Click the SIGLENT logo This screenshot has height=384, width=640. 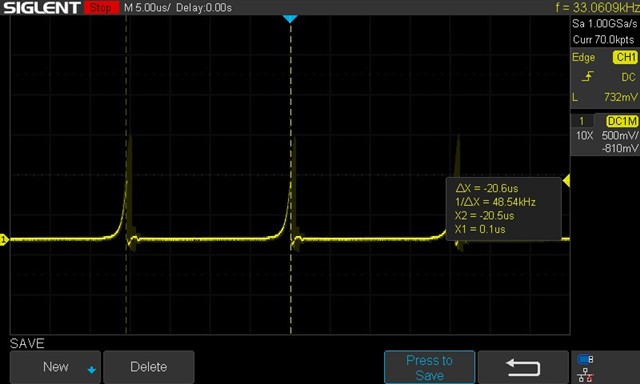click(x=42, y=8)
